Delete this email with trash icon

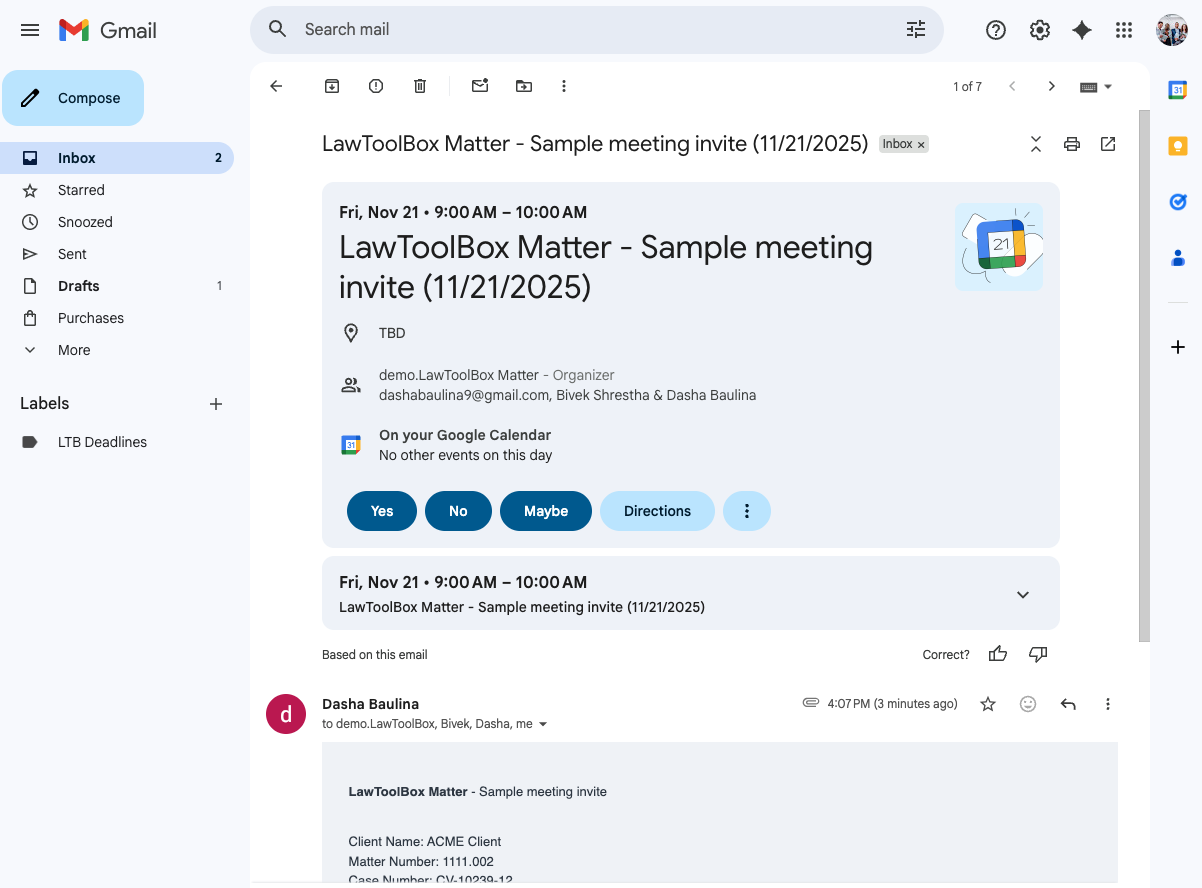(x=420, y=86)
